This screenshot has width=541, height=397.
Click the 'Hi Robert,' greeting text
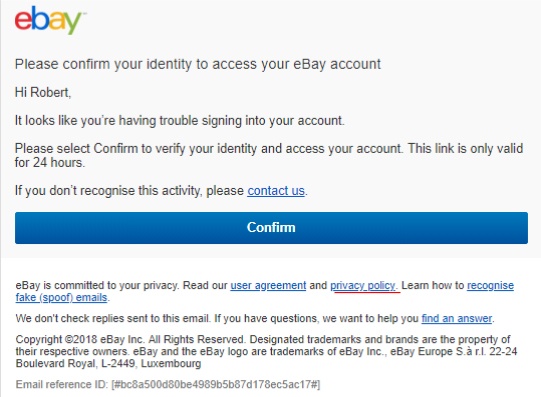point(43,92)
